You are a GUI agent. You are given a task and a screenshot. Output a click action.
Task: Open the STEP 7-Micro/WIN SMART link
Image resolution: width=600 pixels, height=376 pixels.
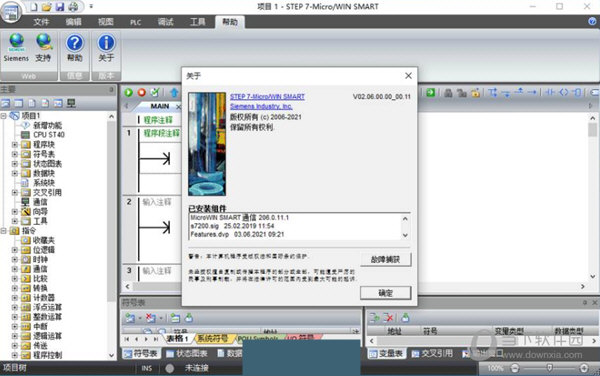tap(267, 97)
